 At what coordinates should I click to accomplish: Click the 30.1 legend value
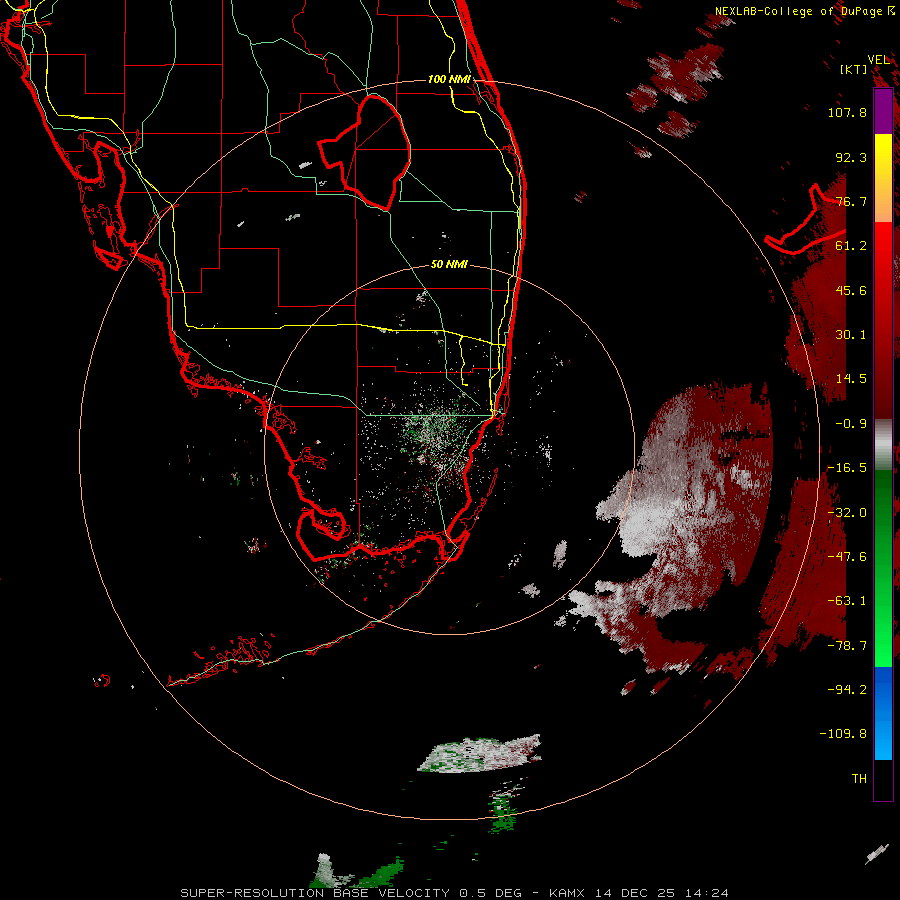click(851, 335)
